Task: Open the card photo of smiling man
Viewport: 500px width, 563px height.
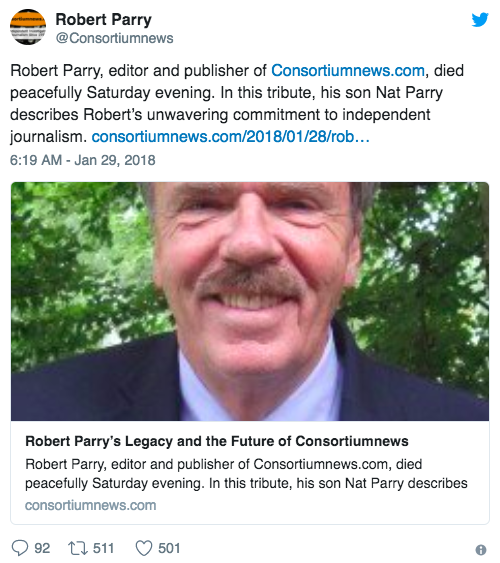Action: pyautogui.click(x=250, y=301)
